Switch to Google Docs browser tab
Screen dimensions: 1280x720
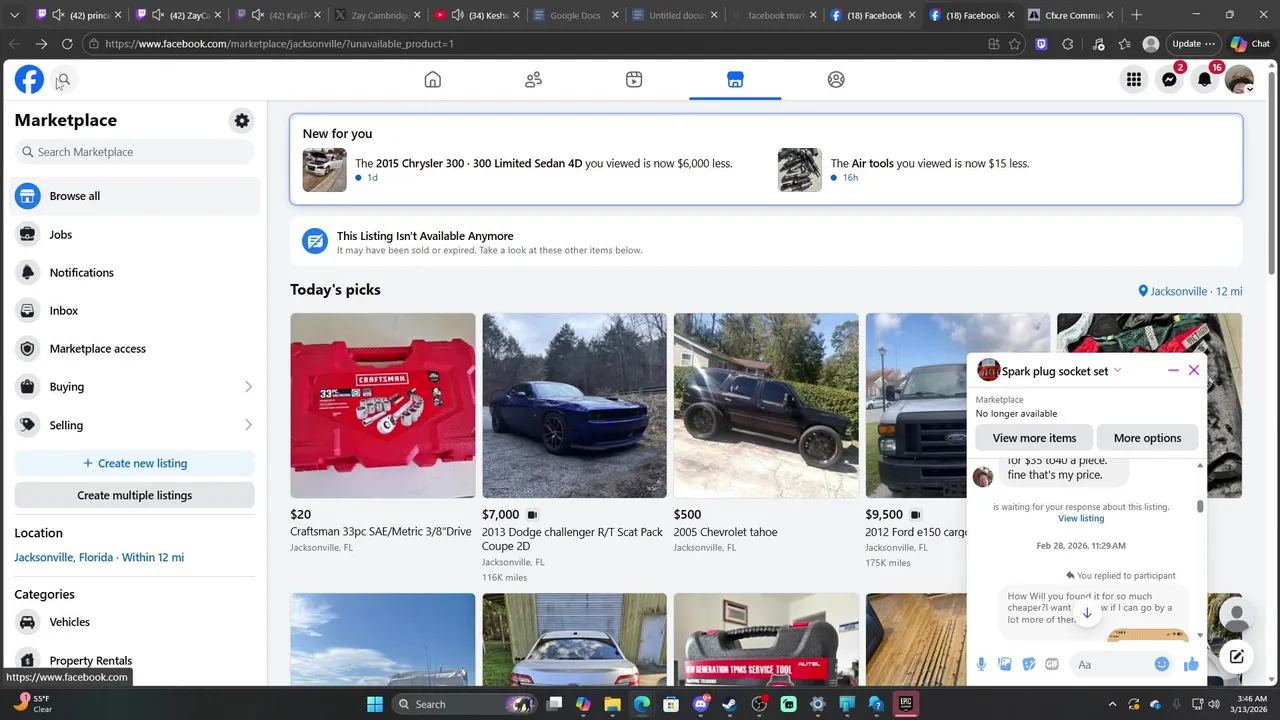point(575,15)
